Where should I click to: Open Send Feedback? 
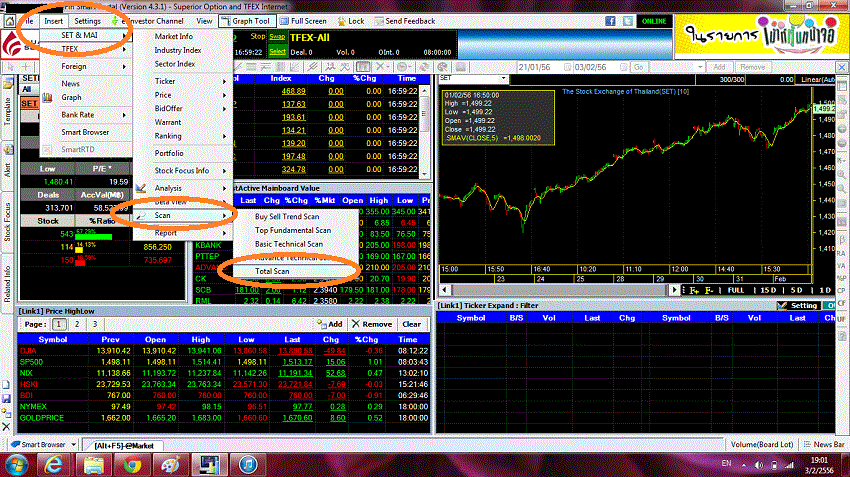click(405, 21)
